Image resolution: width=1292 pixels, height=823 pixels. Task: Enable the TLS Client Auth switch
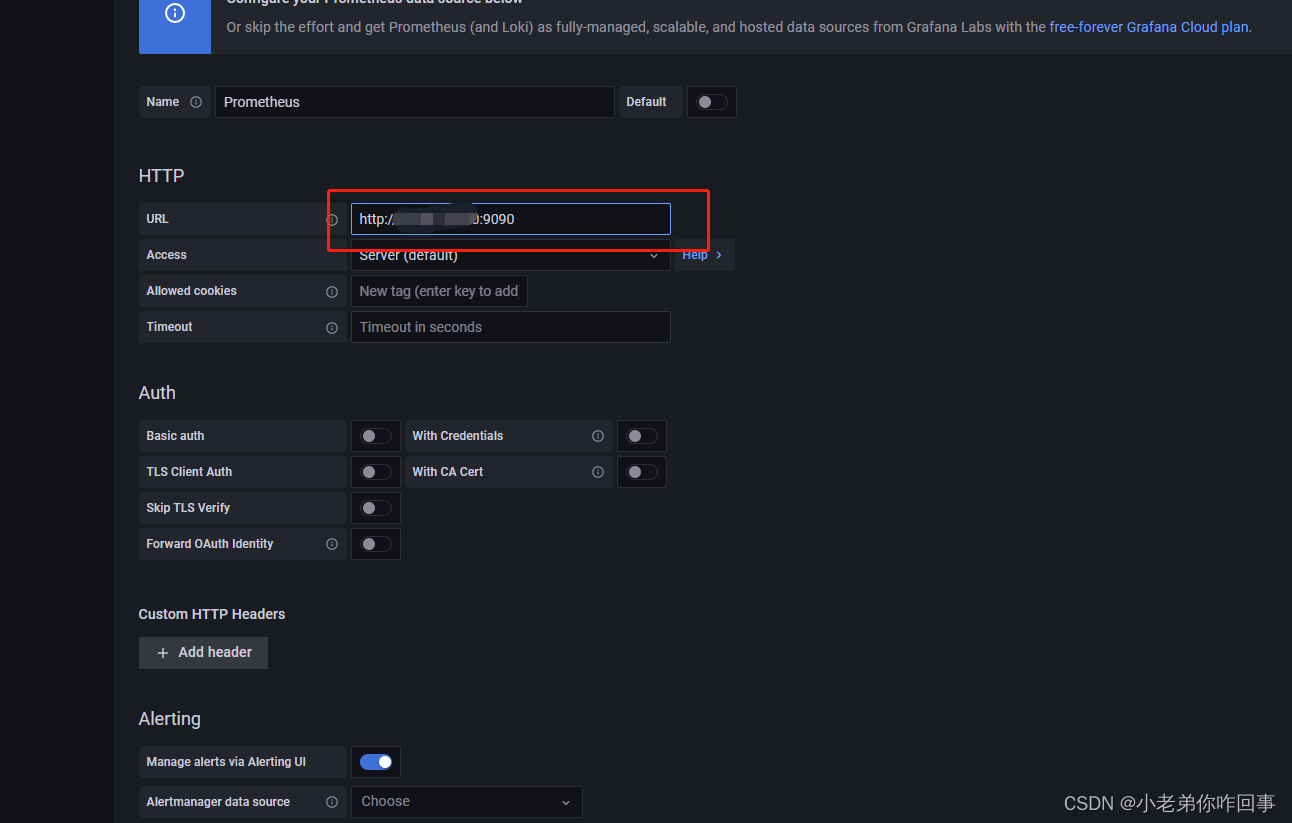tap(376, 472)
